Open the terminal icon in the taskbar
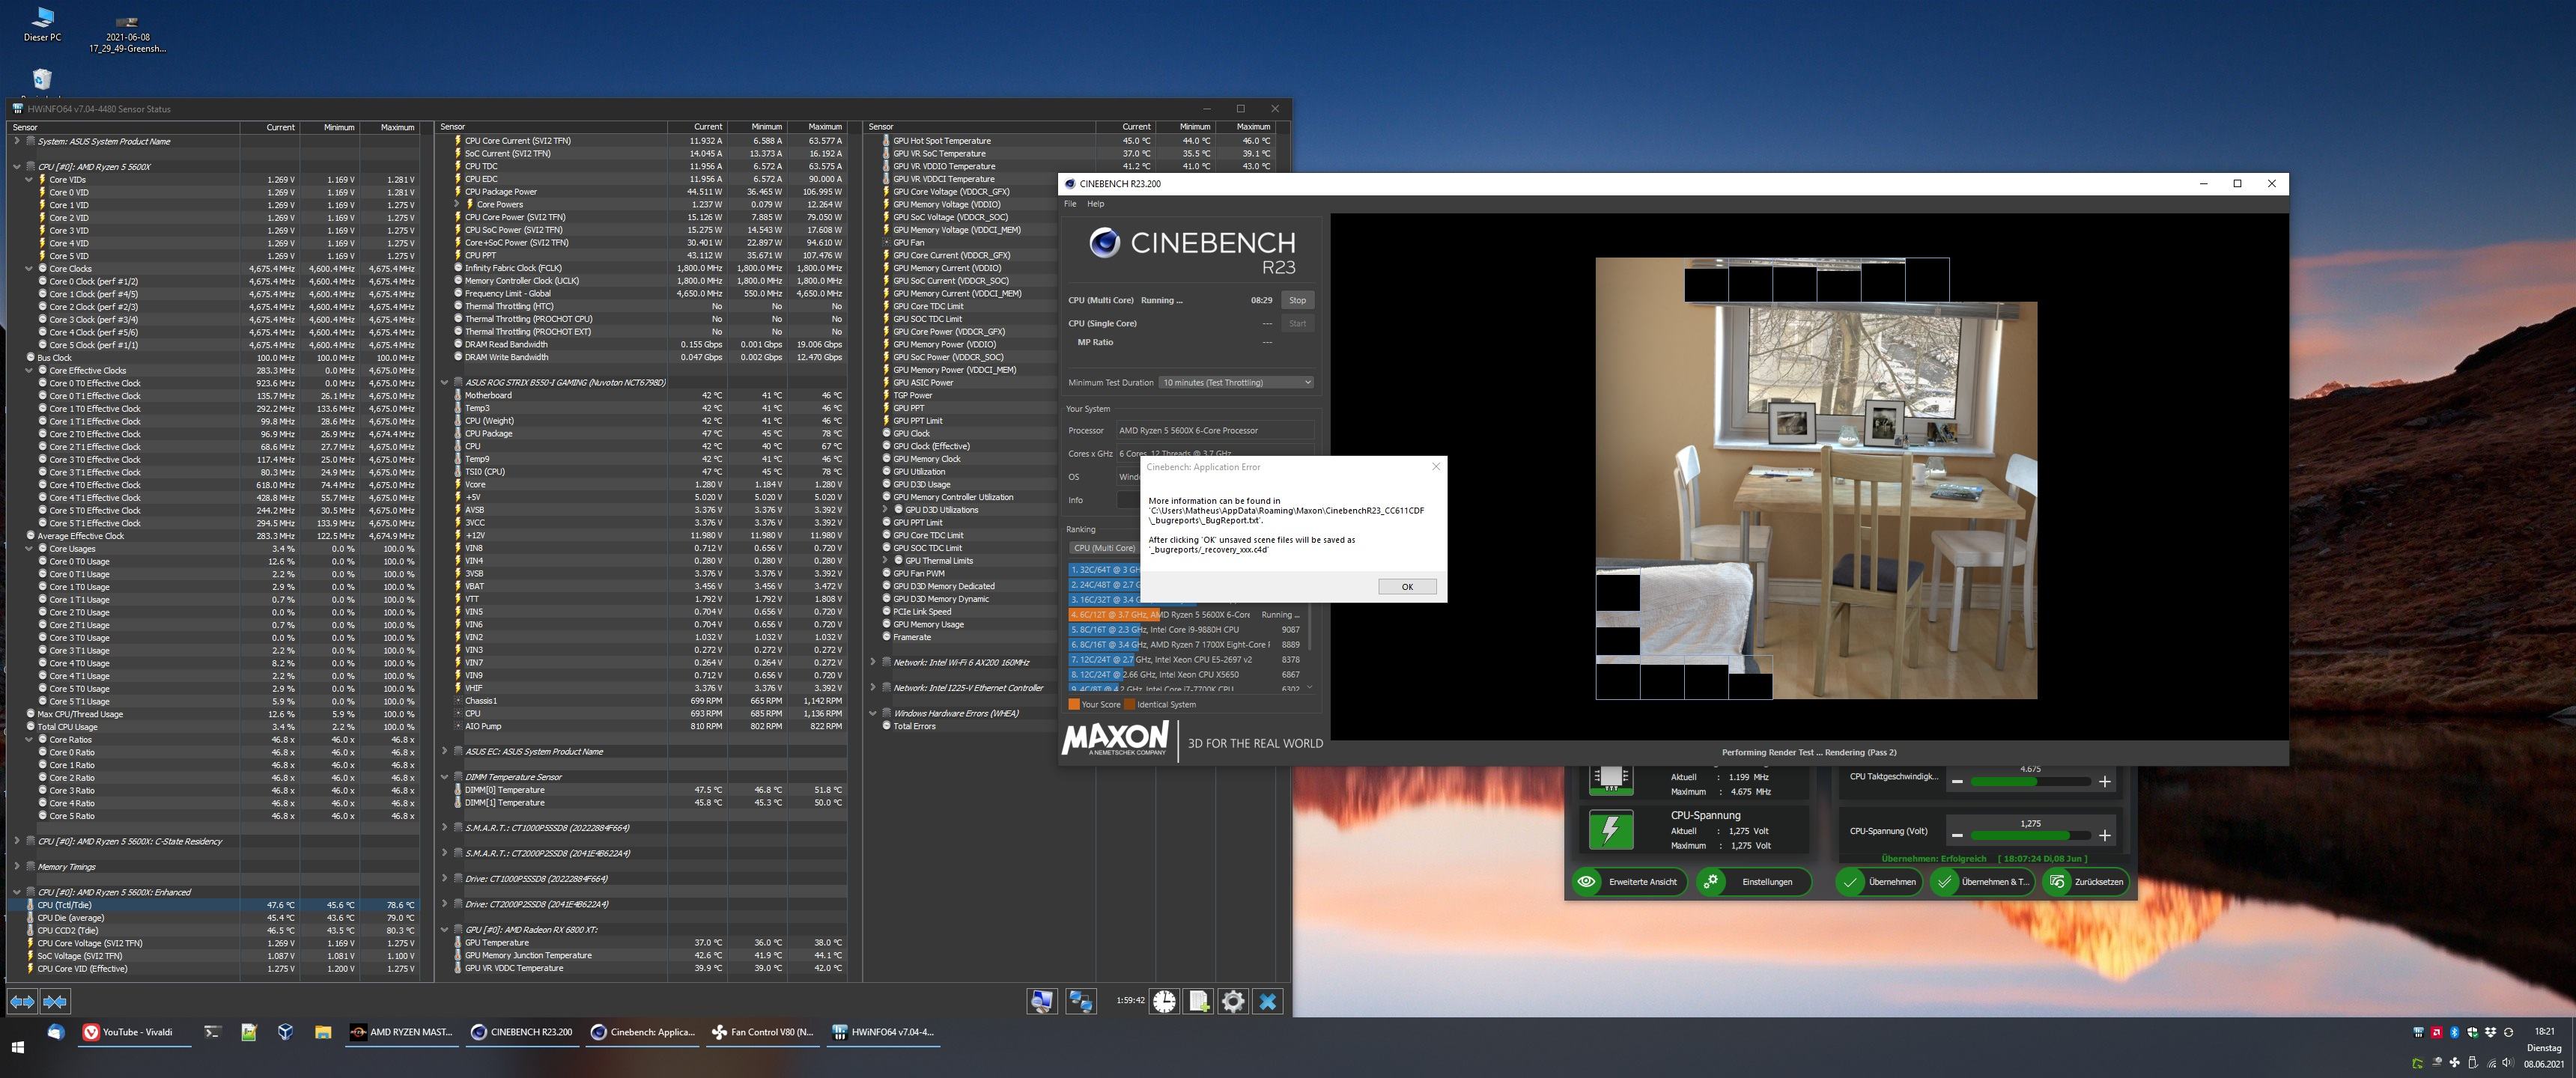The height and width of the screenshot is (1078, 2576). 212,1032
